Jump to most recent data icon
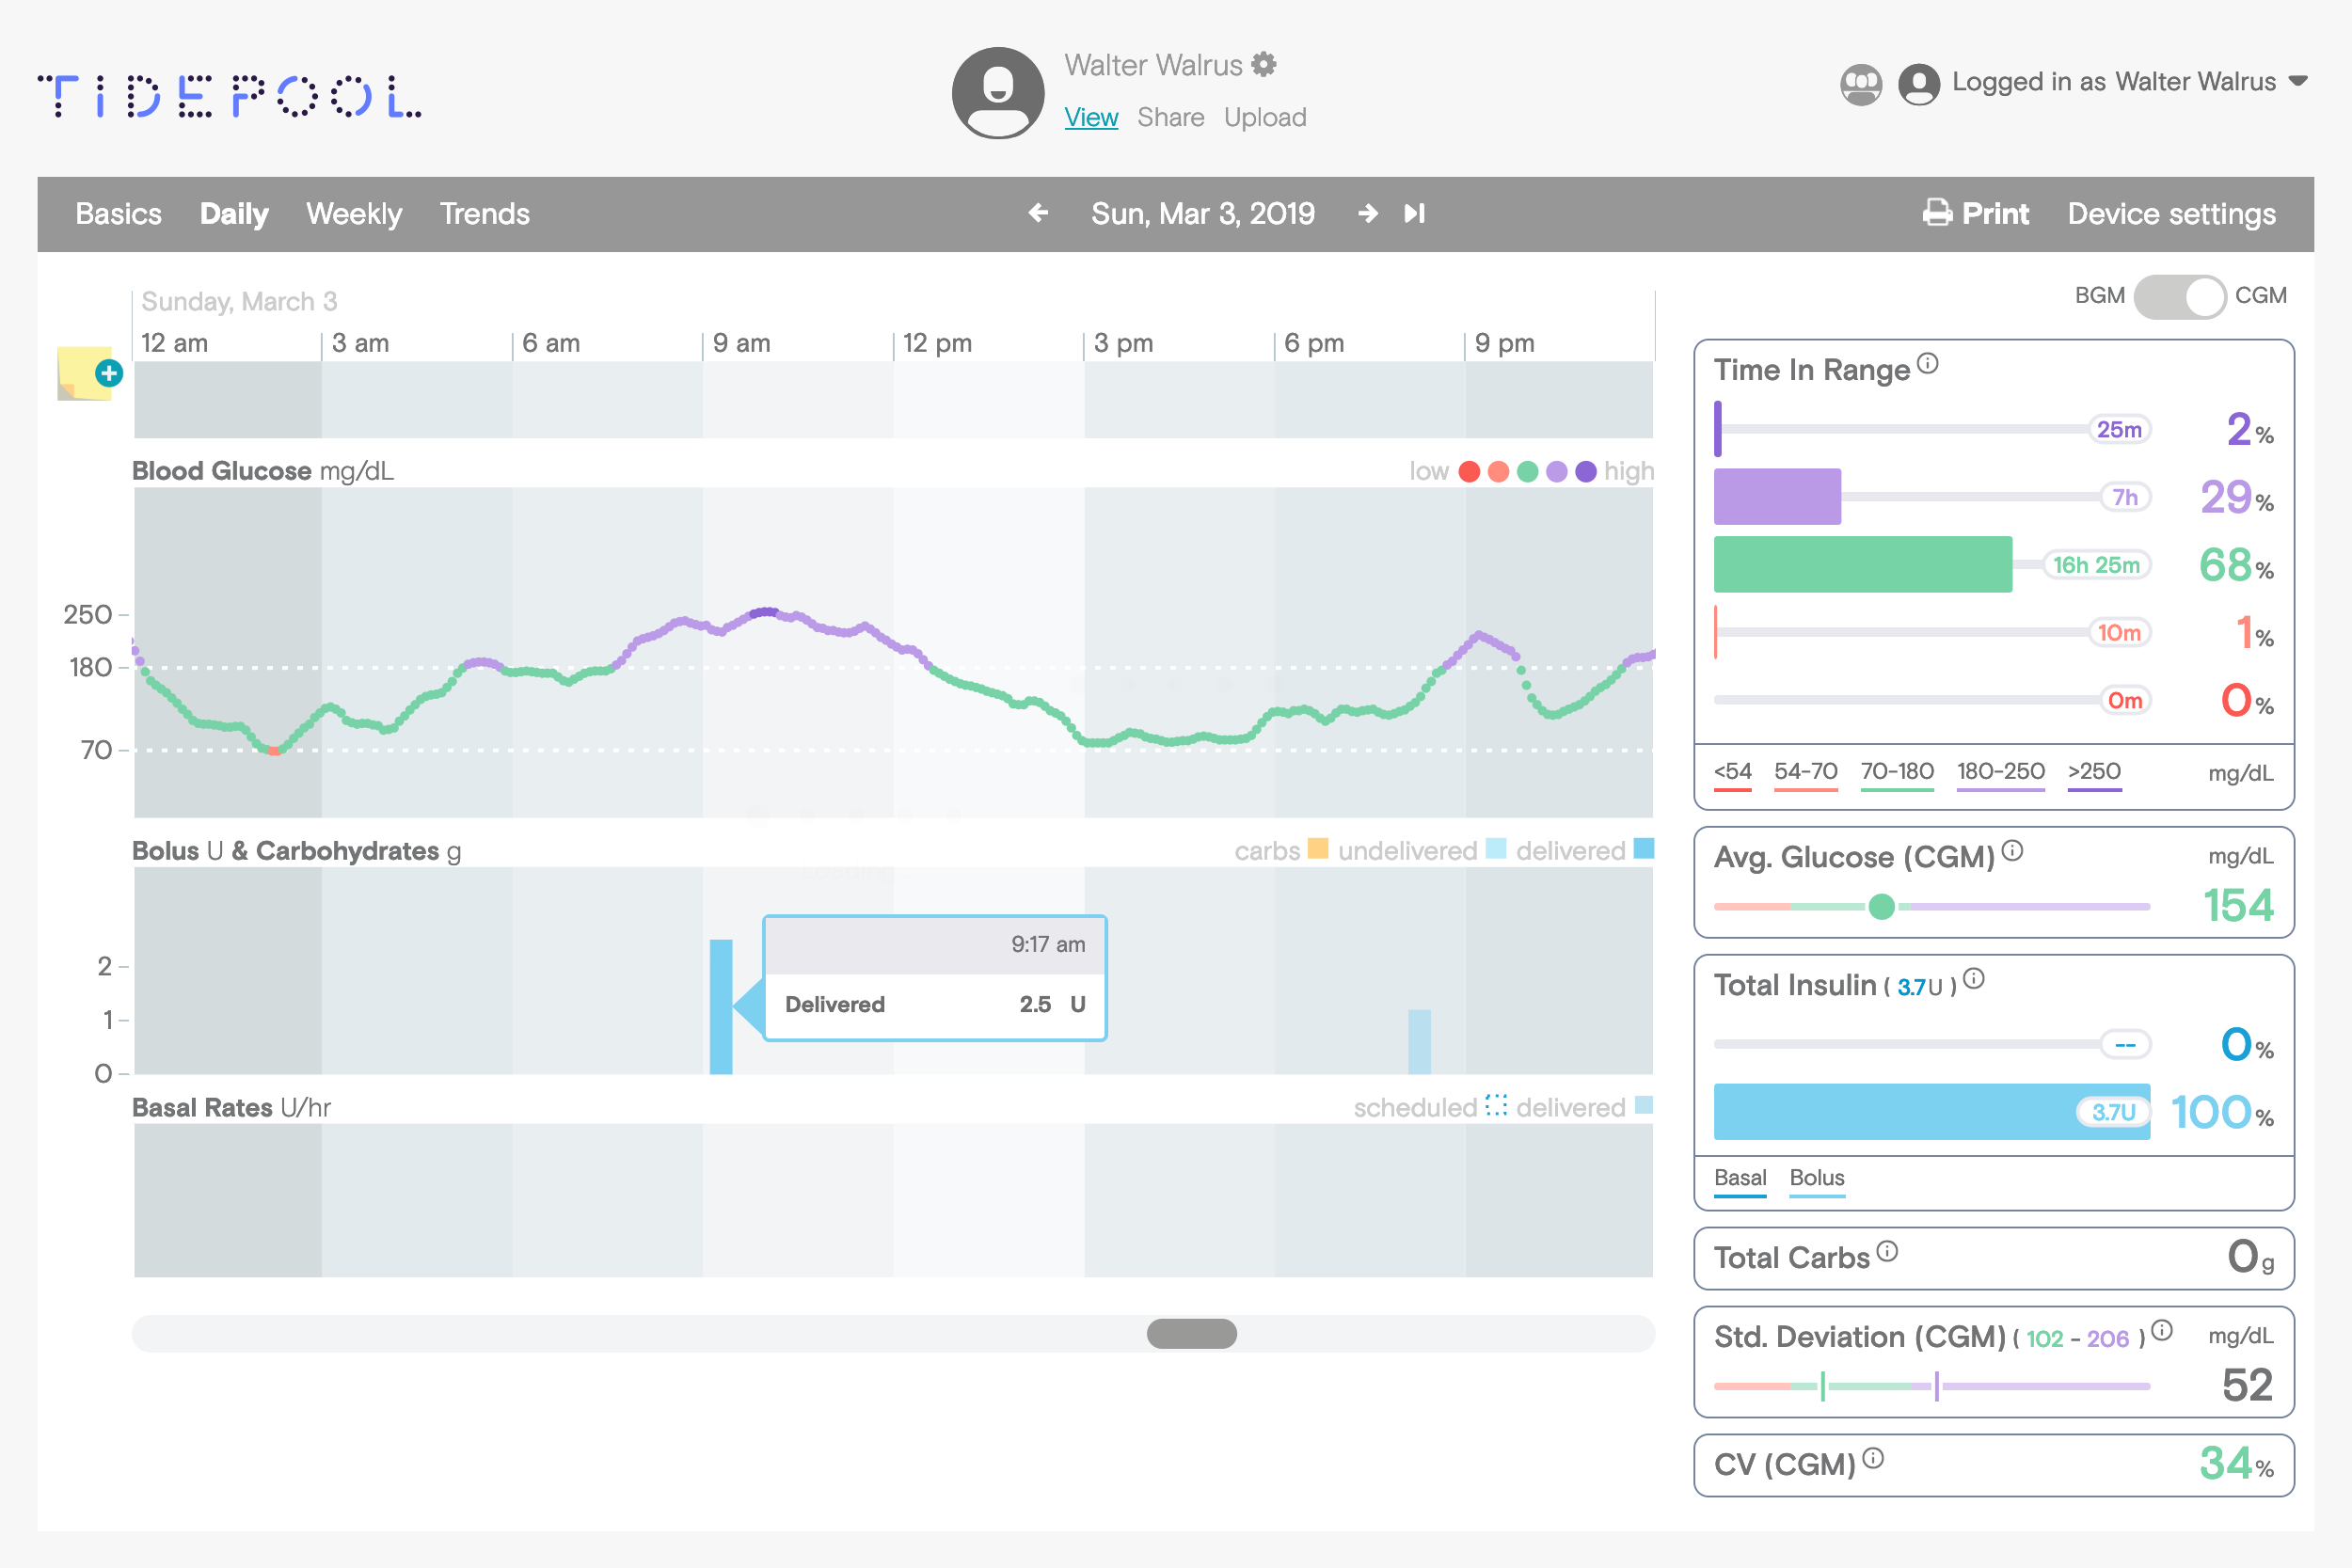 [x=1414, y=213]
